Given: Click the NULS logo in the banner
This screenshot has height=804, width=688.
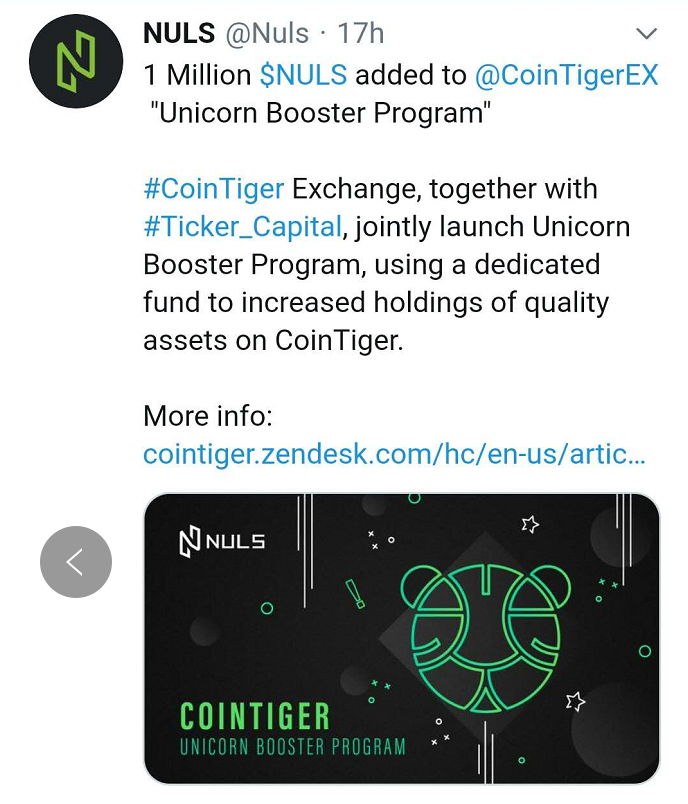Looking at the screenshot, I should pos(222,541).
